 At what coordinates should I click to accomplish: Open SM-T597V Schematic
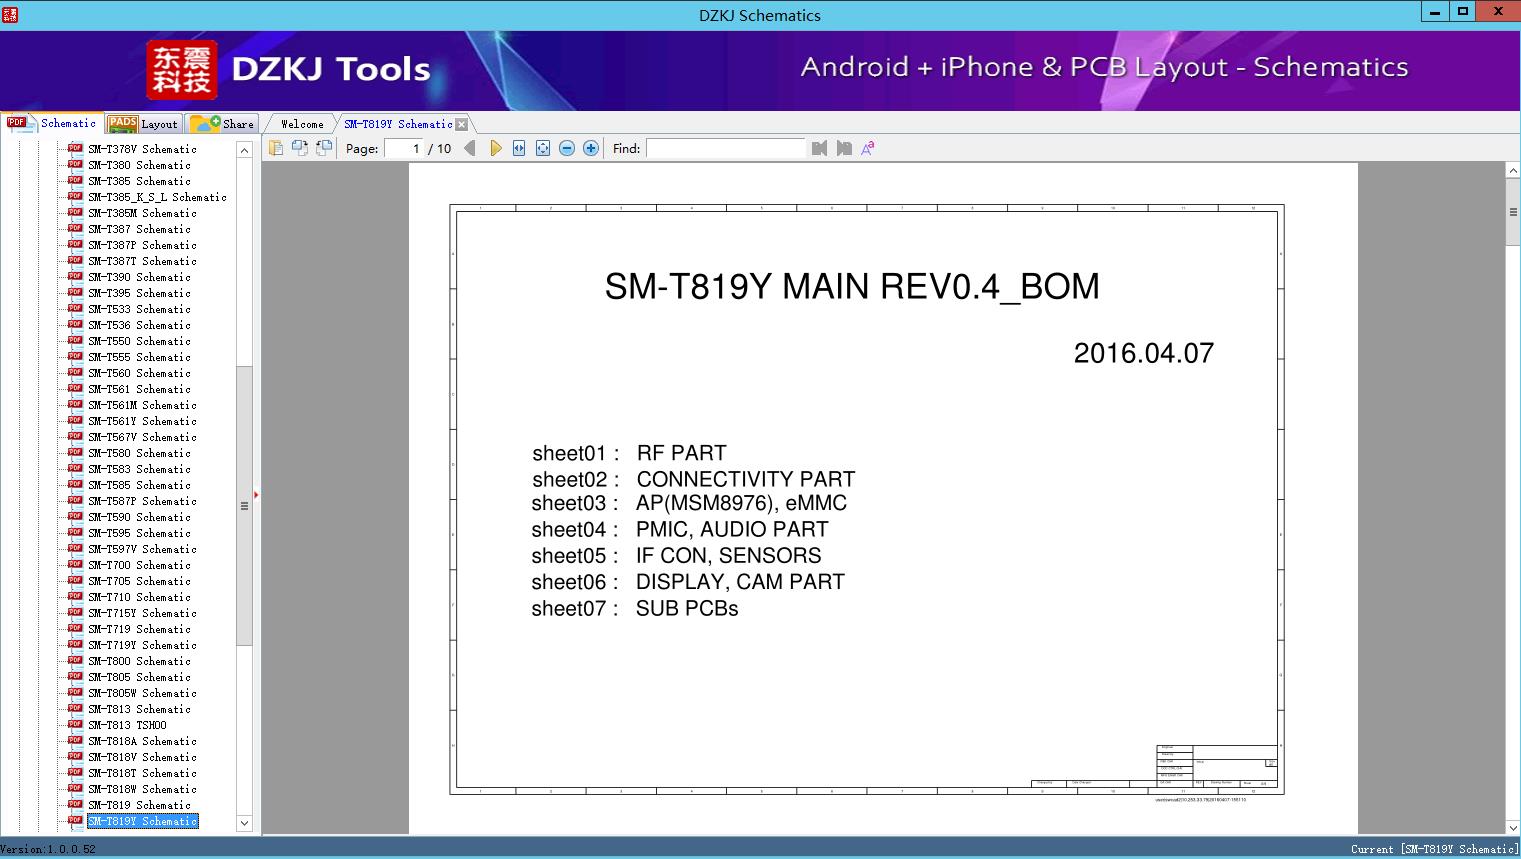pos(142,549)
